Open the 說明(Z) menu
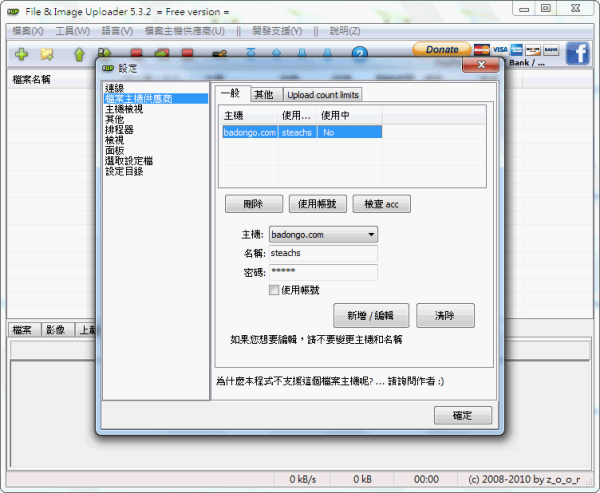Viewport: 600px width, 493px height. pyautogui.click(x=345, y=31)
